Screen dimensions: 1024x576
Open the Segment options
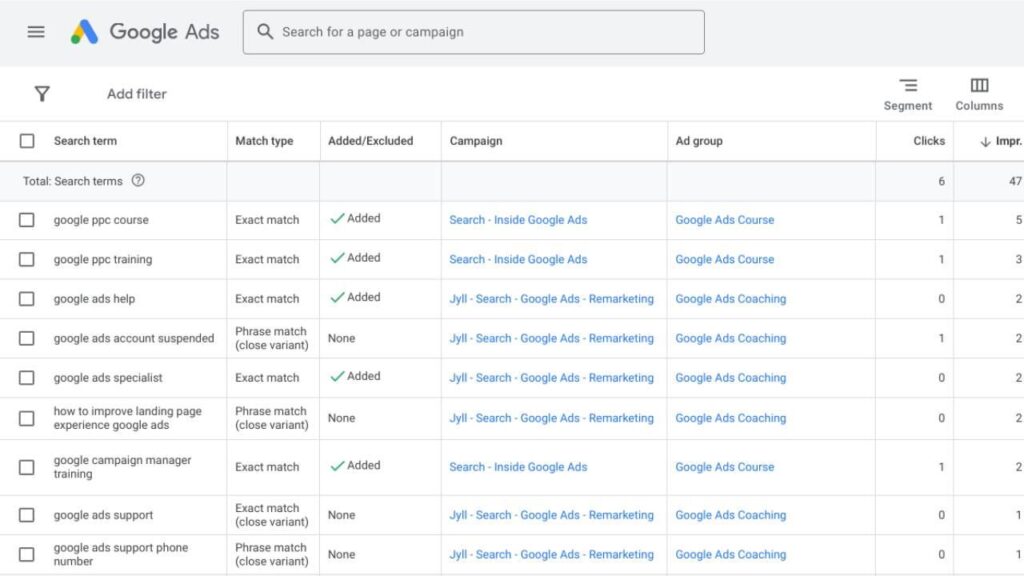pyautogui.click(x=908, y=95)
